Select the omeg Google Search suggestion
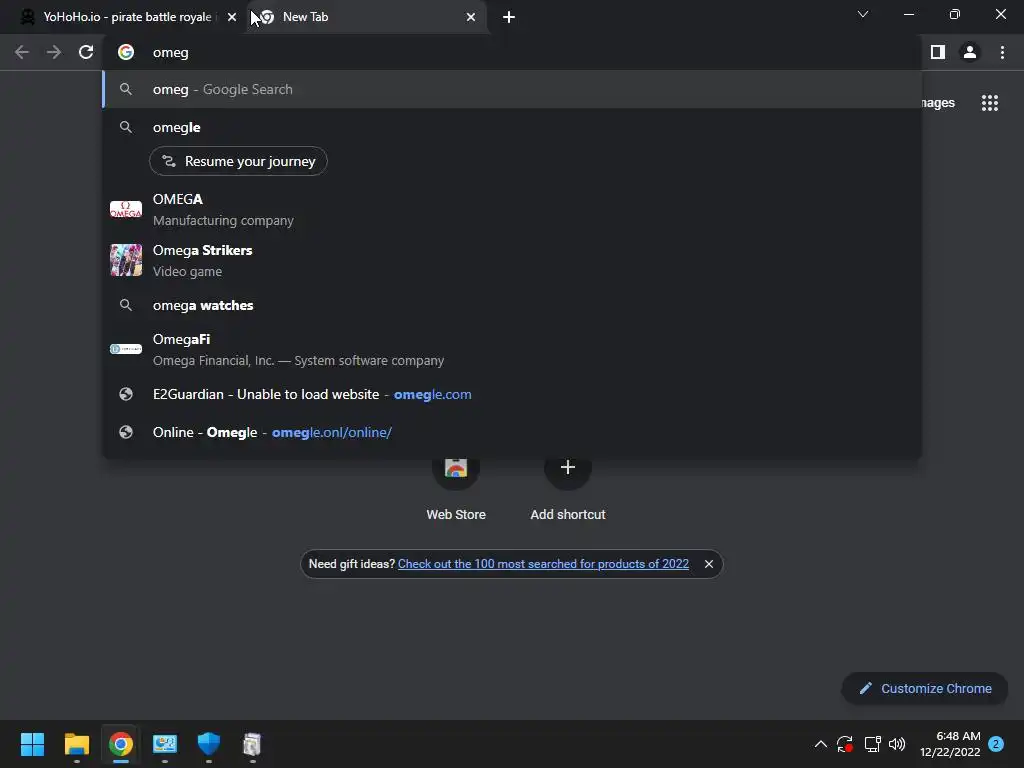Image resolution: width=1024 pixels, height=768 pixels. [x=512, y=89]
